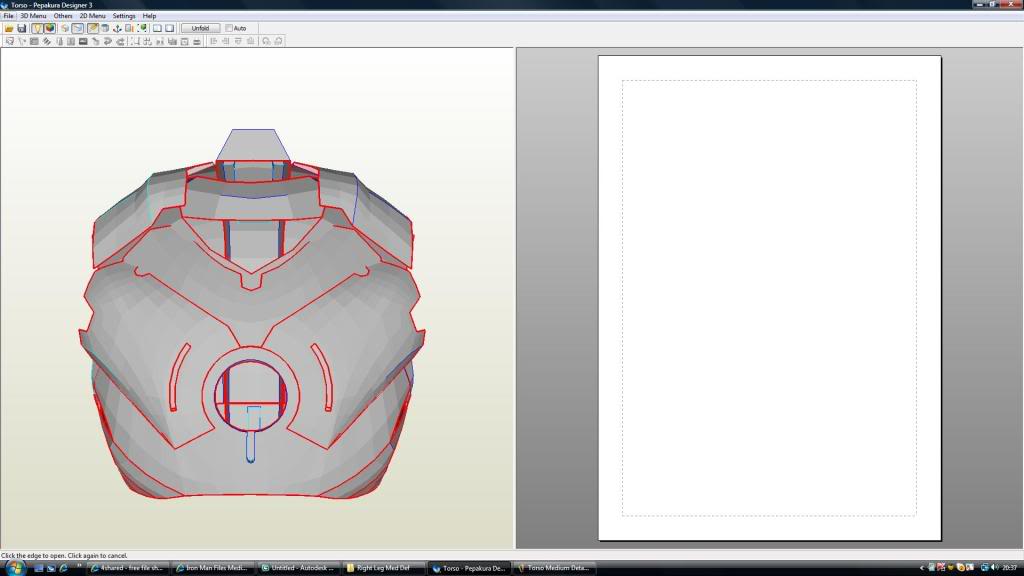
Task: Switch to Iron Man Files taskbar window
Action: pos(212,568)
